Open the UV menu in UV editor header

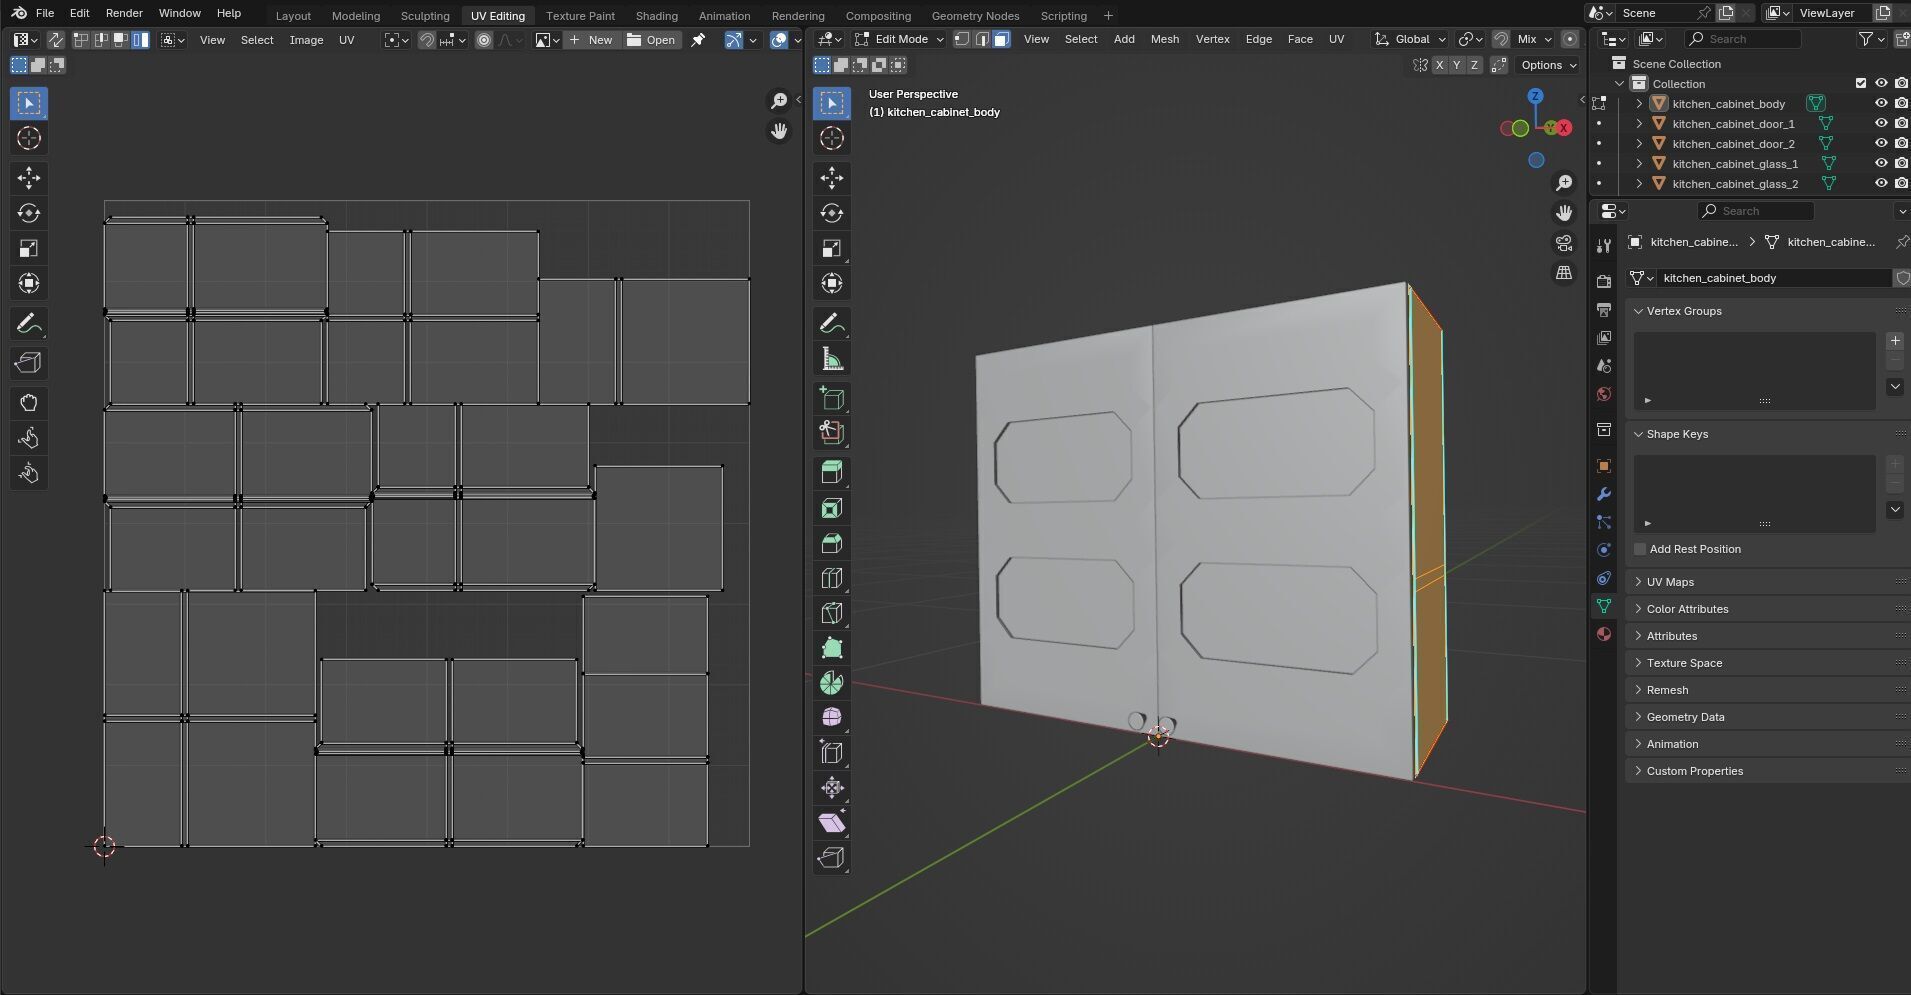346,40
